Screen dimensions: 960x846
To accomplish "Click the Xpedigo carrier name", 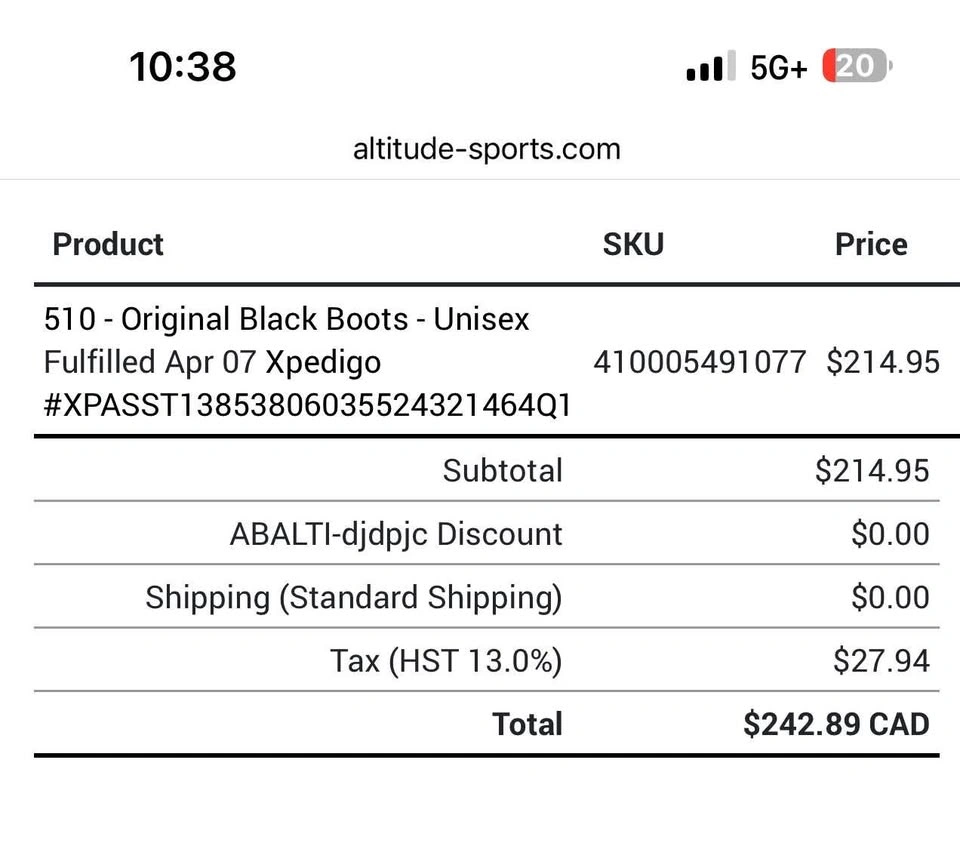I will click(323, 361).
